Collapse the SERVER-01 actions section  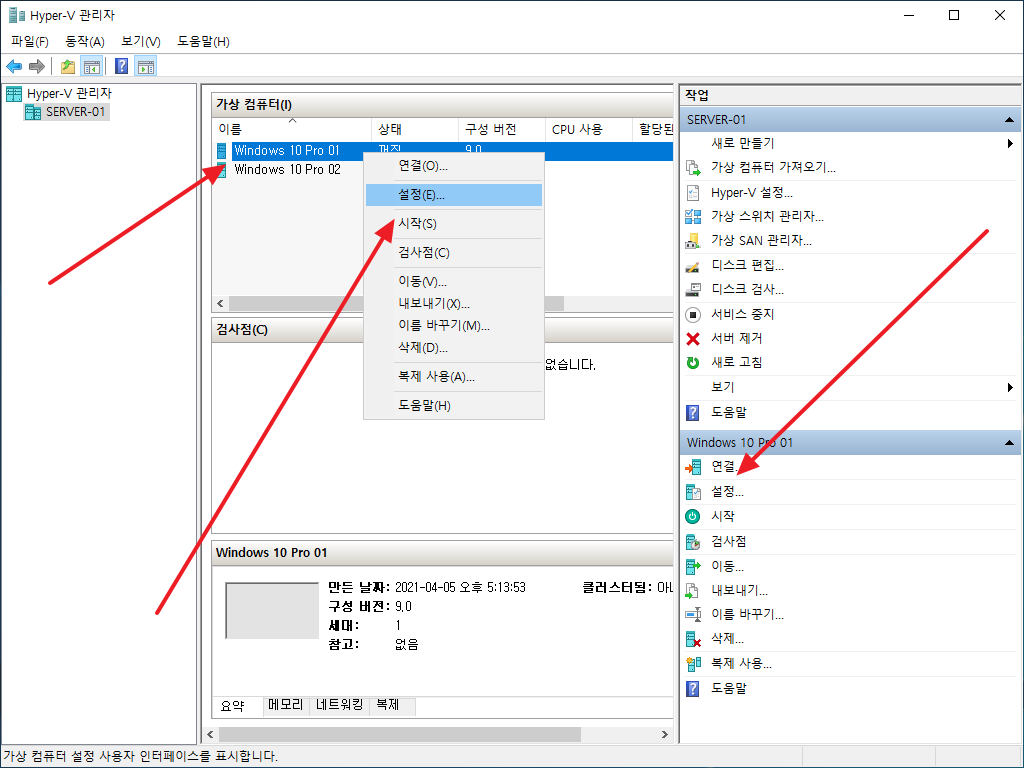1009,120
